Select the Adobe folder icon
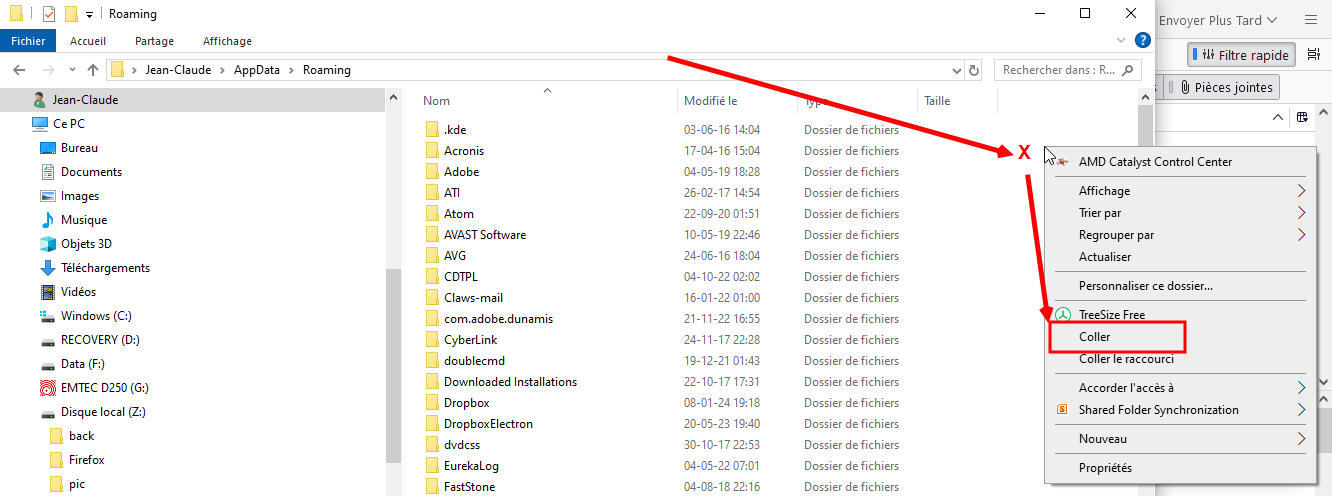Image resolution: width=1332 pixels, height=496 pixels. pos(432,172)
